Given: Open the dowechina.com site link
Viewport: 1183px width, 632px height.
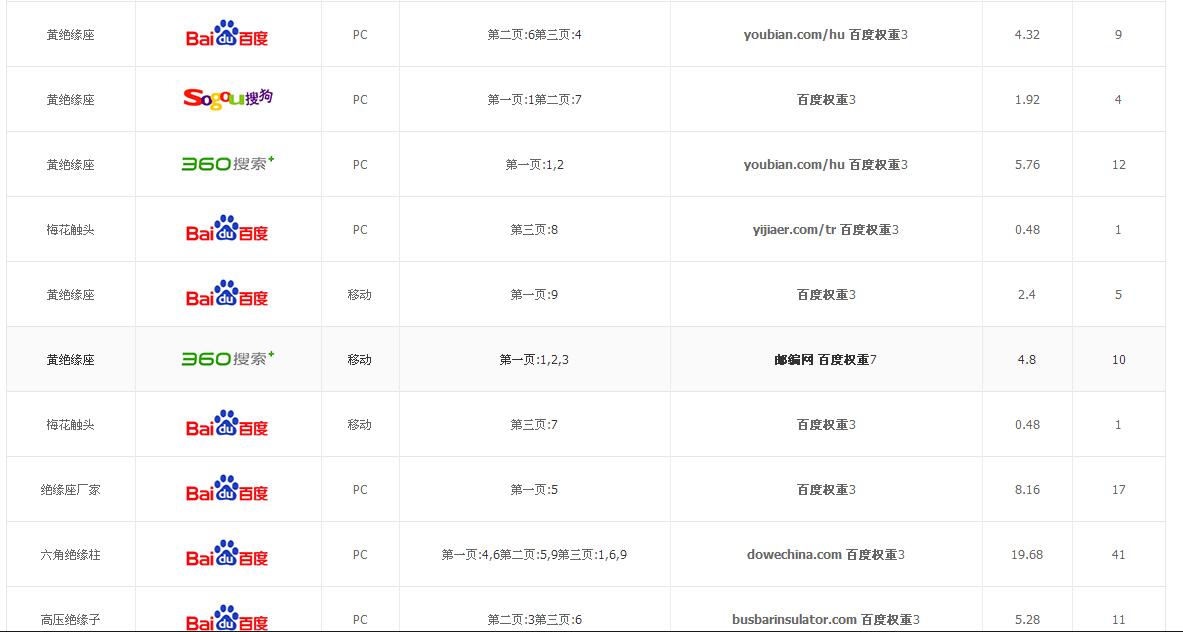Looking at the screenshot, I should pos(794,555).
